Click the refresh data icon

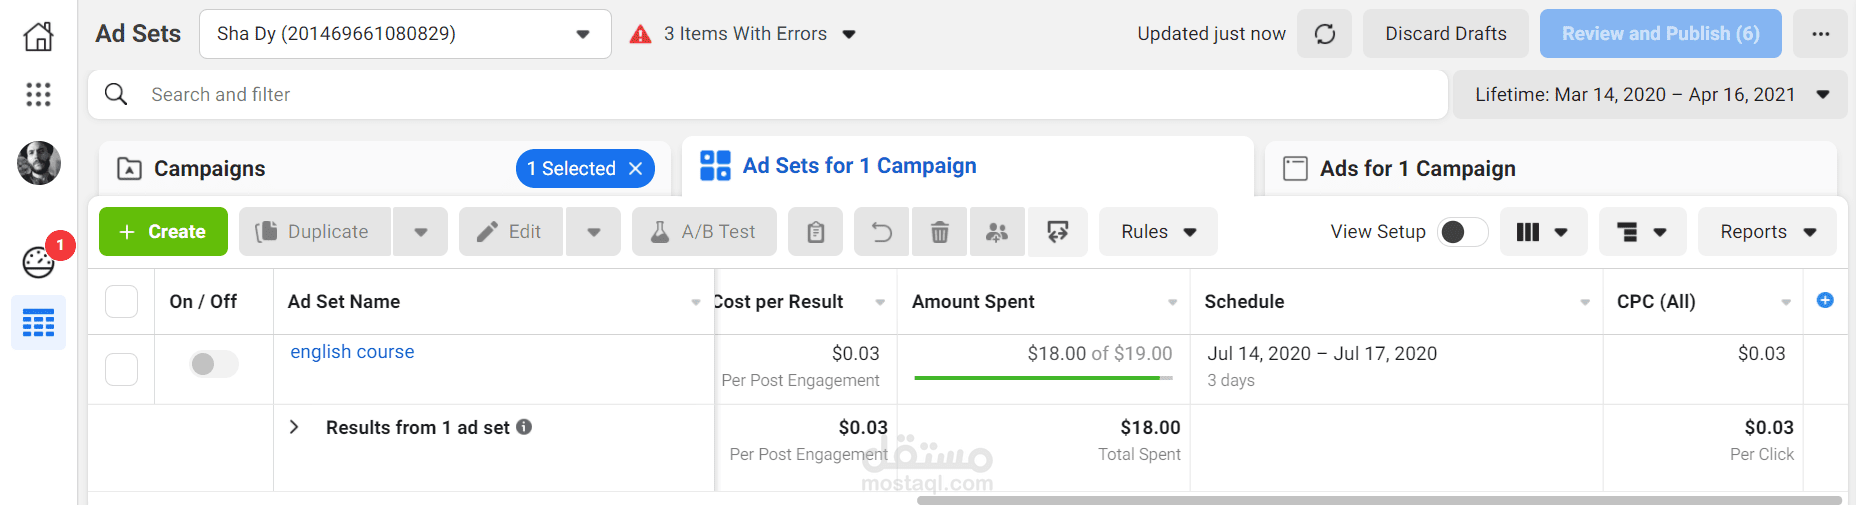(1324, 34)
